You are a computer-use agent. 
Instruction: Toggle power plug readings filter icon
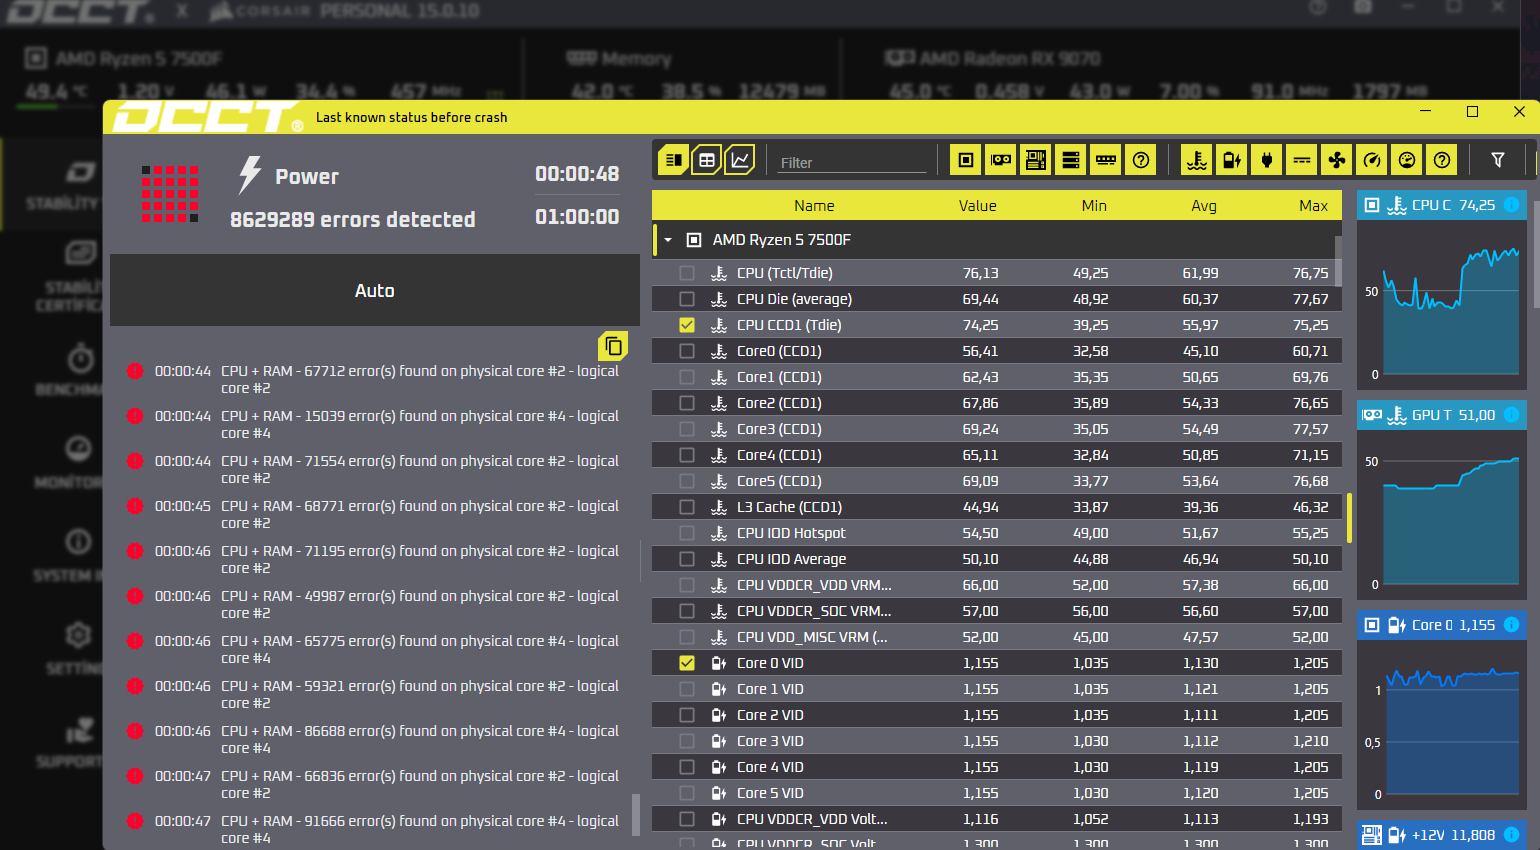(1266, 160)
